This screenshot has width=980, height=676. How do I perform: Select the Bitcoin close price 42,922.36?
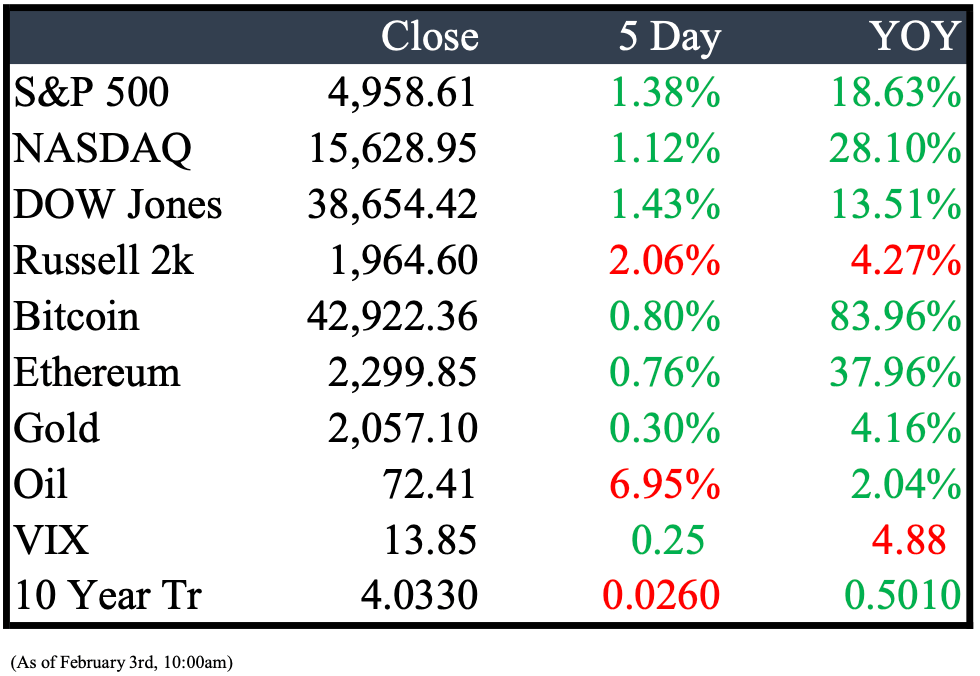tap(392, 317)
